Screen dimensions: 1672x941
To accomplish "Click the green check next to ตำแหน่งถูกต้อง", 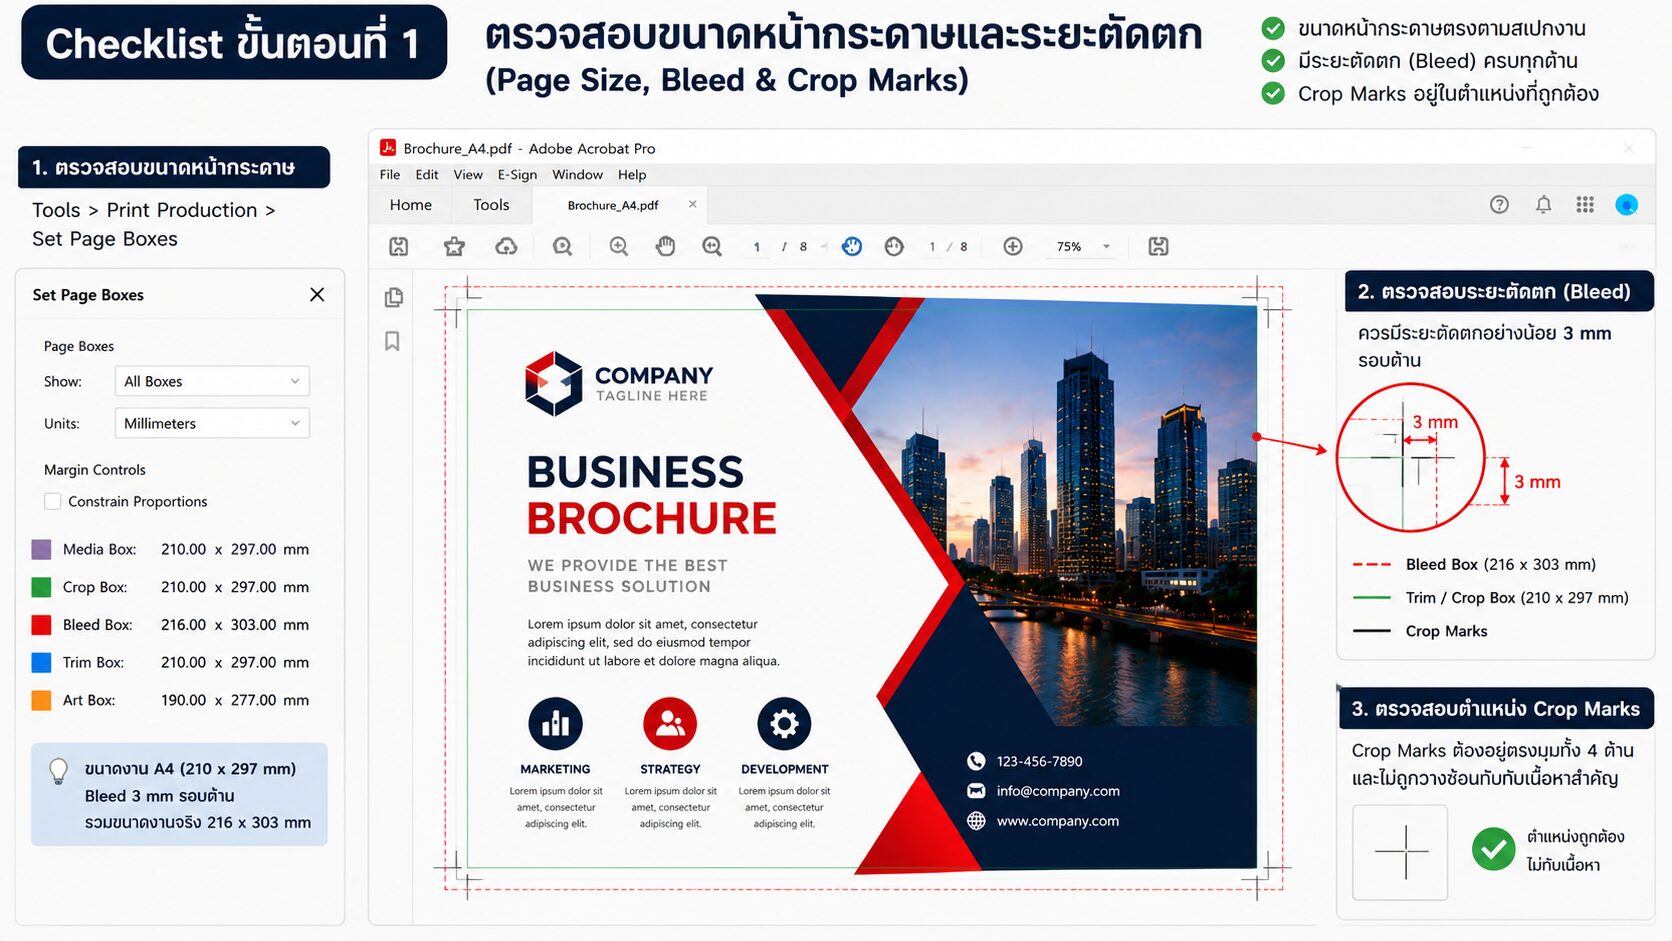I will click(1493, 849).
